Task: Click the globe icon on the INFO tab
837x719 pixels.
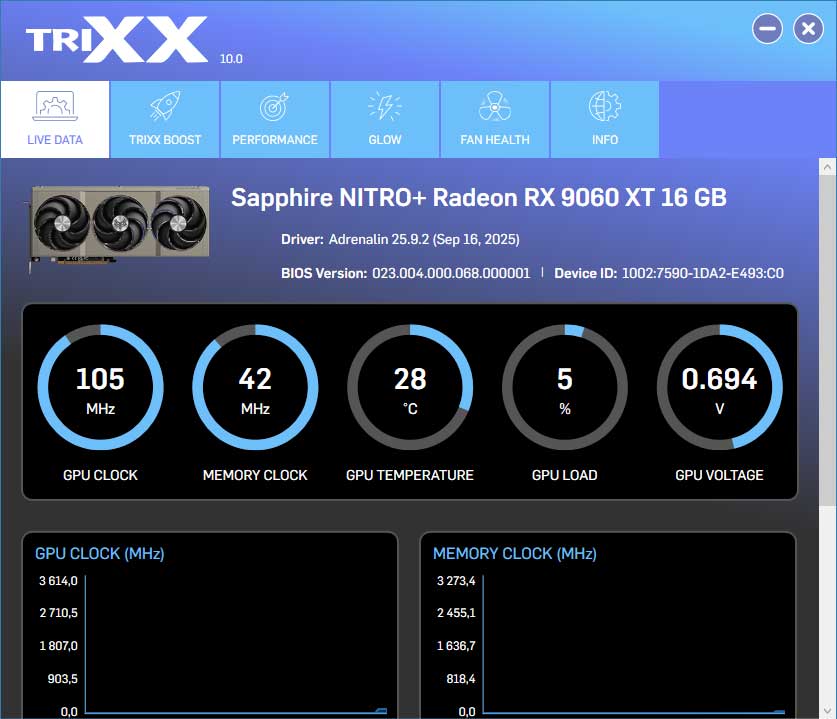Action: click(604, 104)
